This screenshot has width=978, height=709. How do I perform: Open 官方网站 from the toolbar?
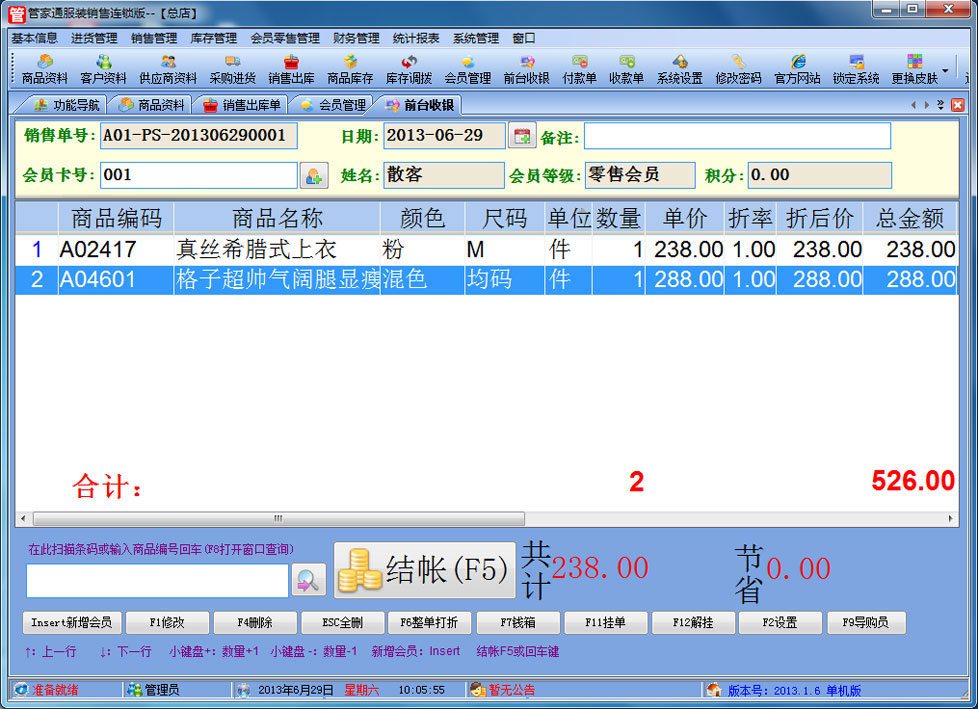[797, 69]
